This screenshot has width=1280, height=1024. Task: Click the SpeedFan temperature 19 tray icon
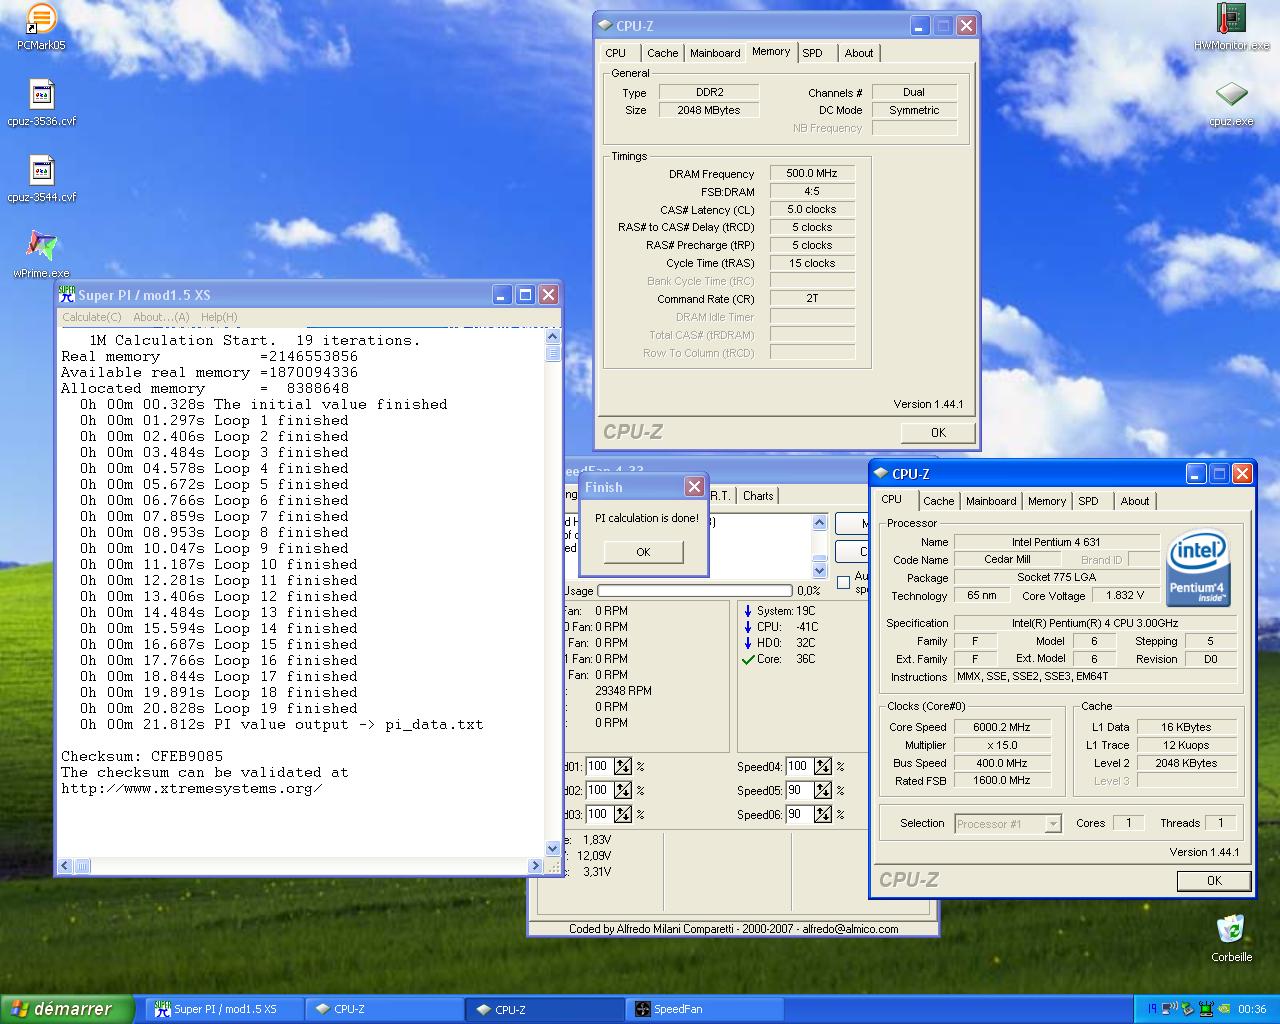coord(1152,1009)
